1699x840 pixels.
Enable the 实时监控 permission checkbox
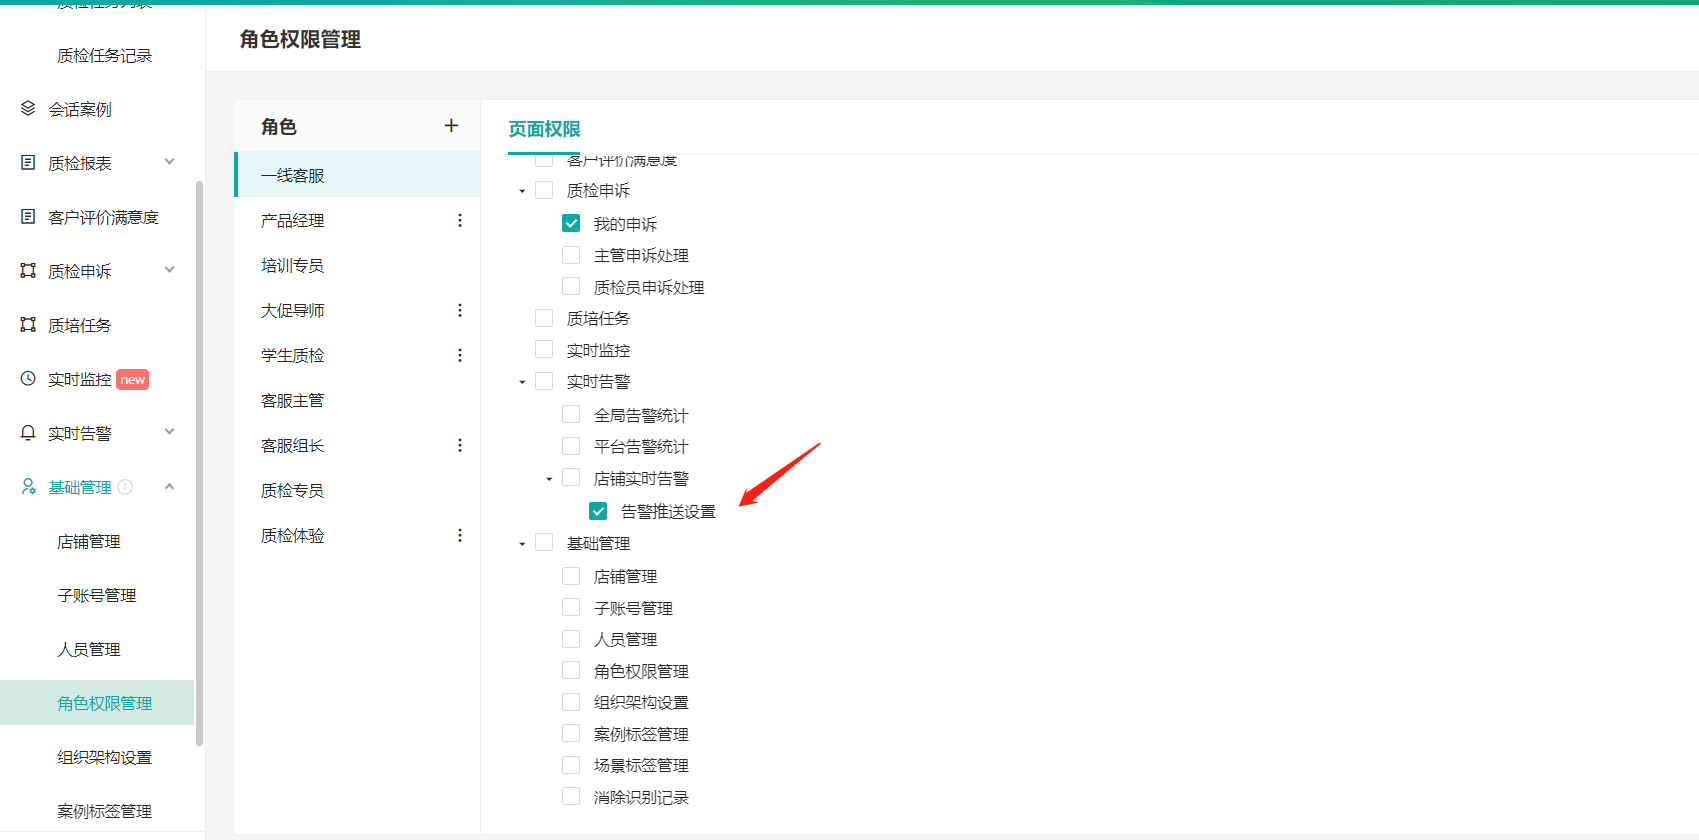[x=544, y=349]
